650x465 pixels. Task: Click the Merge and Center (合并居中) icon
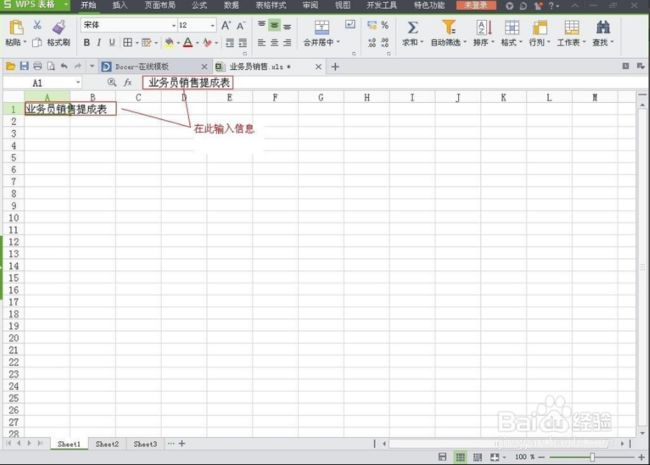click(x=322, y=27)
